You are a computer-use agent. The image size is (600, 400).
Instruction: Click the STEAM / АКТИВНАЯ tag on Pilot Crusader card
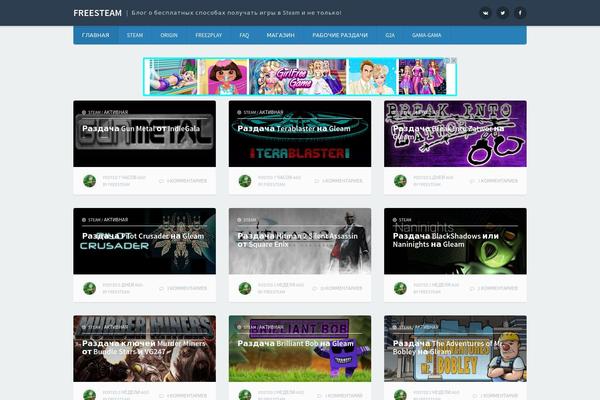pyautogui.click(x=105, y=220)
